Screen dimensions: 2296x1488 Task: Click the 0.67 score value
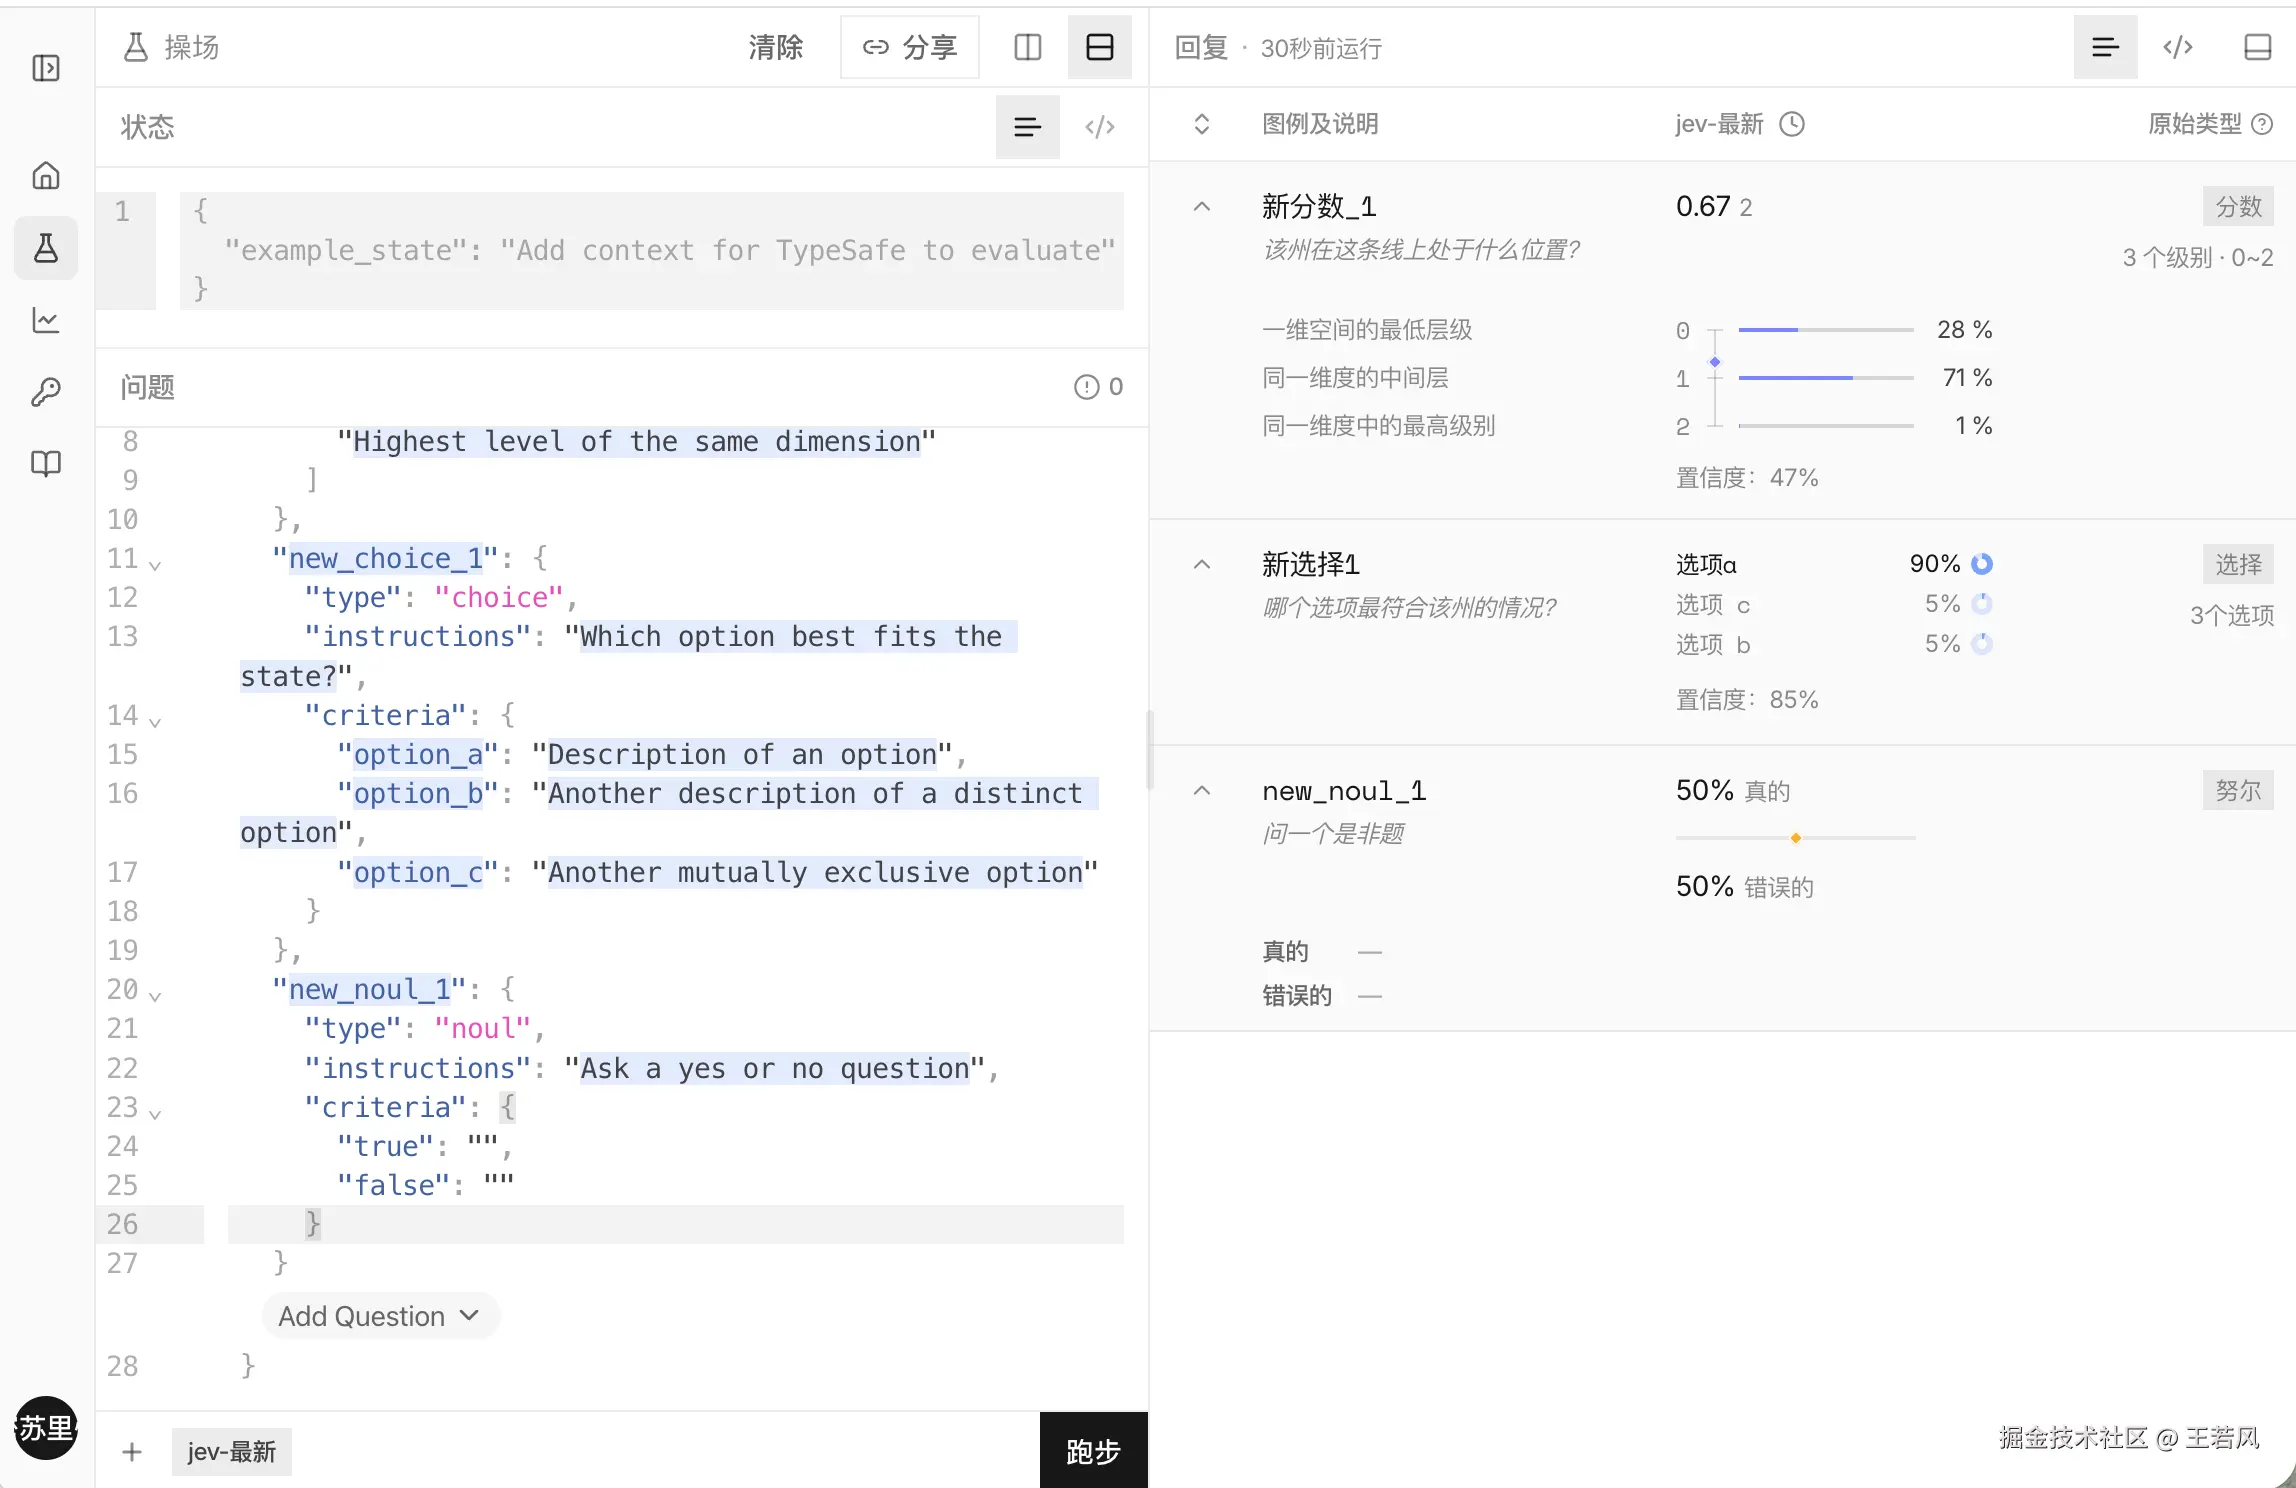click(x=1703, y=207)
